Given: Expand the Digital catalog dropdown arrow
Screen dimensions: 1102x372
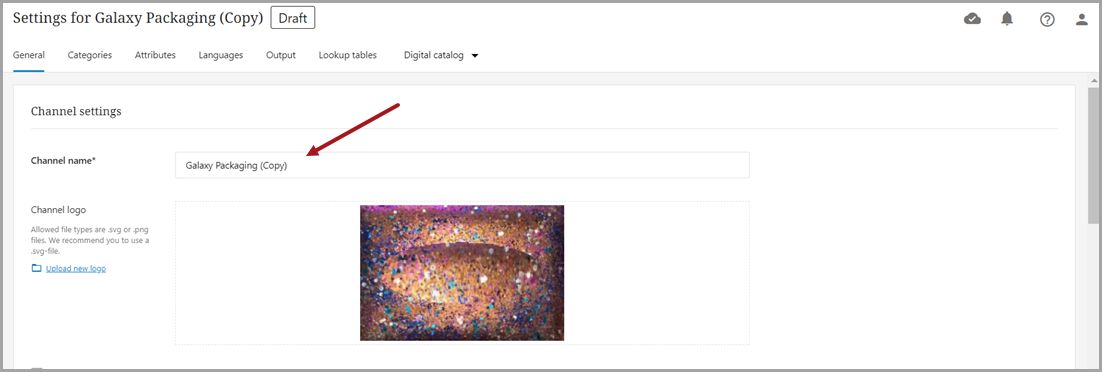Looking at the screenshot, I should tap(475, 56).
